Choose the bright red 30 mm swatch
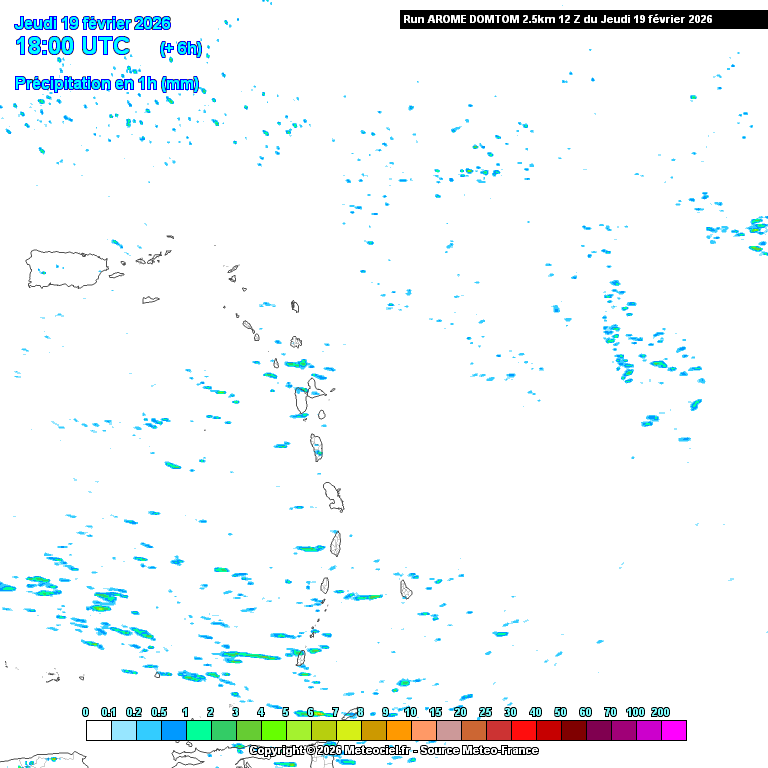The height and width of the screenshot is (768, 768). [x=523, y=731]
